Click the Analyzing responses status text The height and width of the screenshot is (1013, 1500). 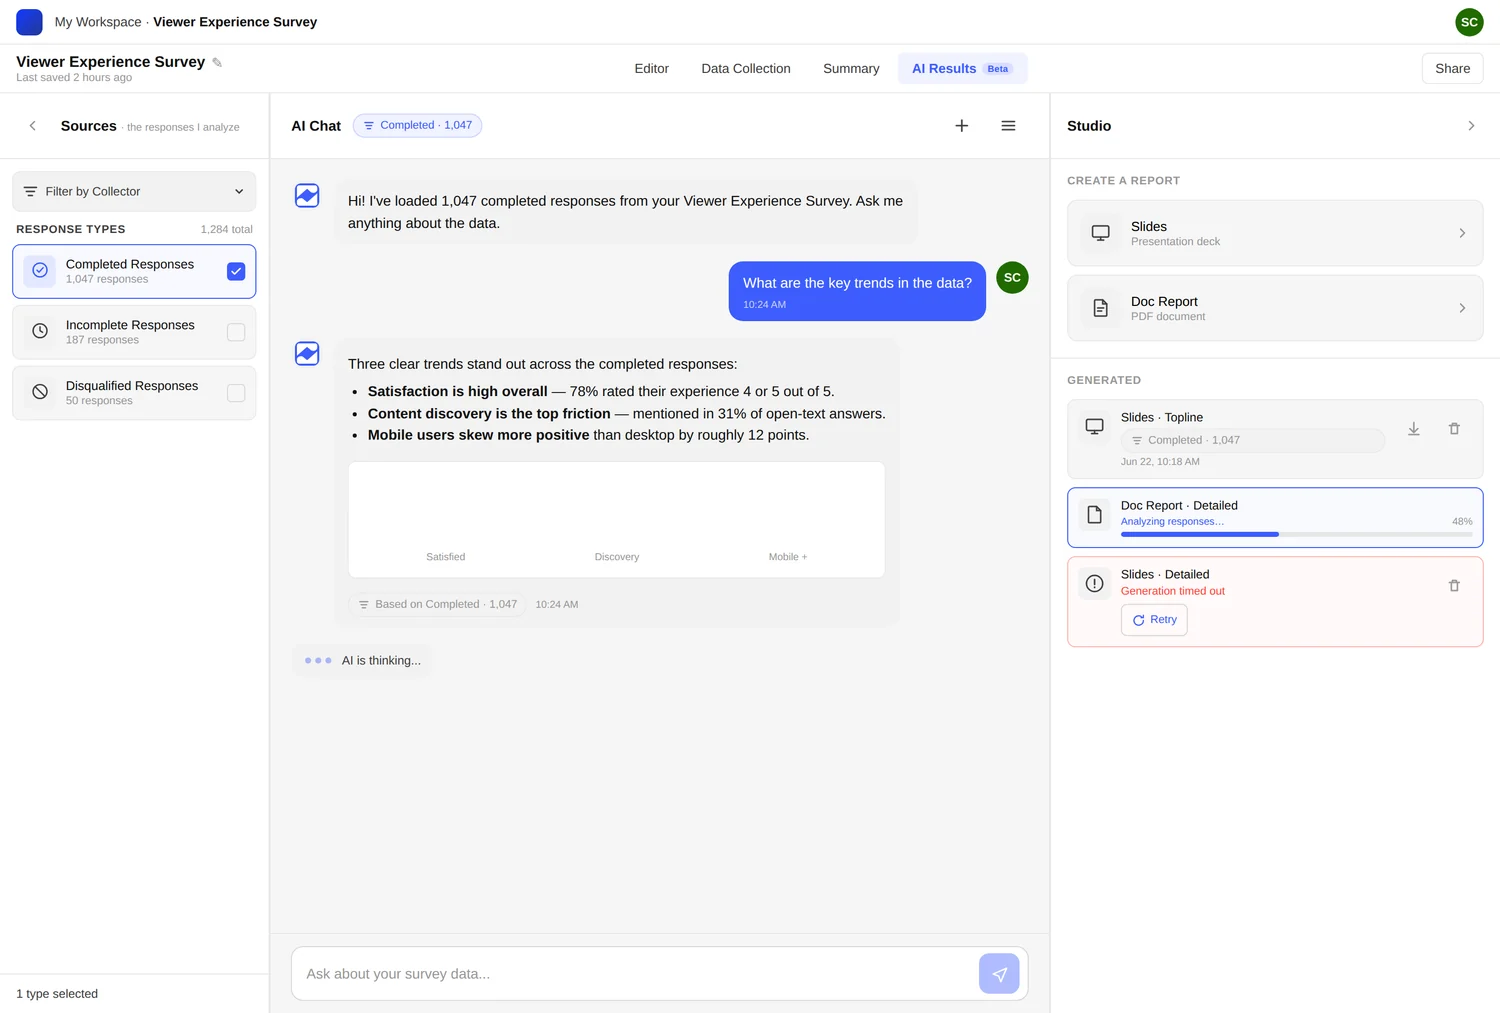pos(1172,521)
